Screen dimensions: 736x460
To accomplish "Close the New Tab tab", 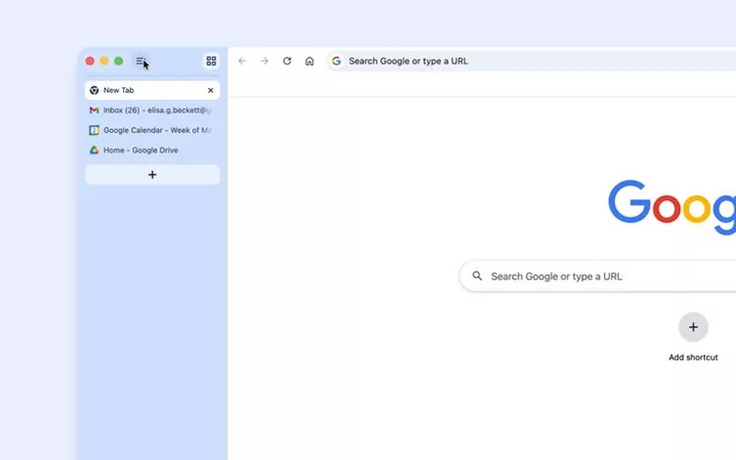I will click(x=210, y=90).
